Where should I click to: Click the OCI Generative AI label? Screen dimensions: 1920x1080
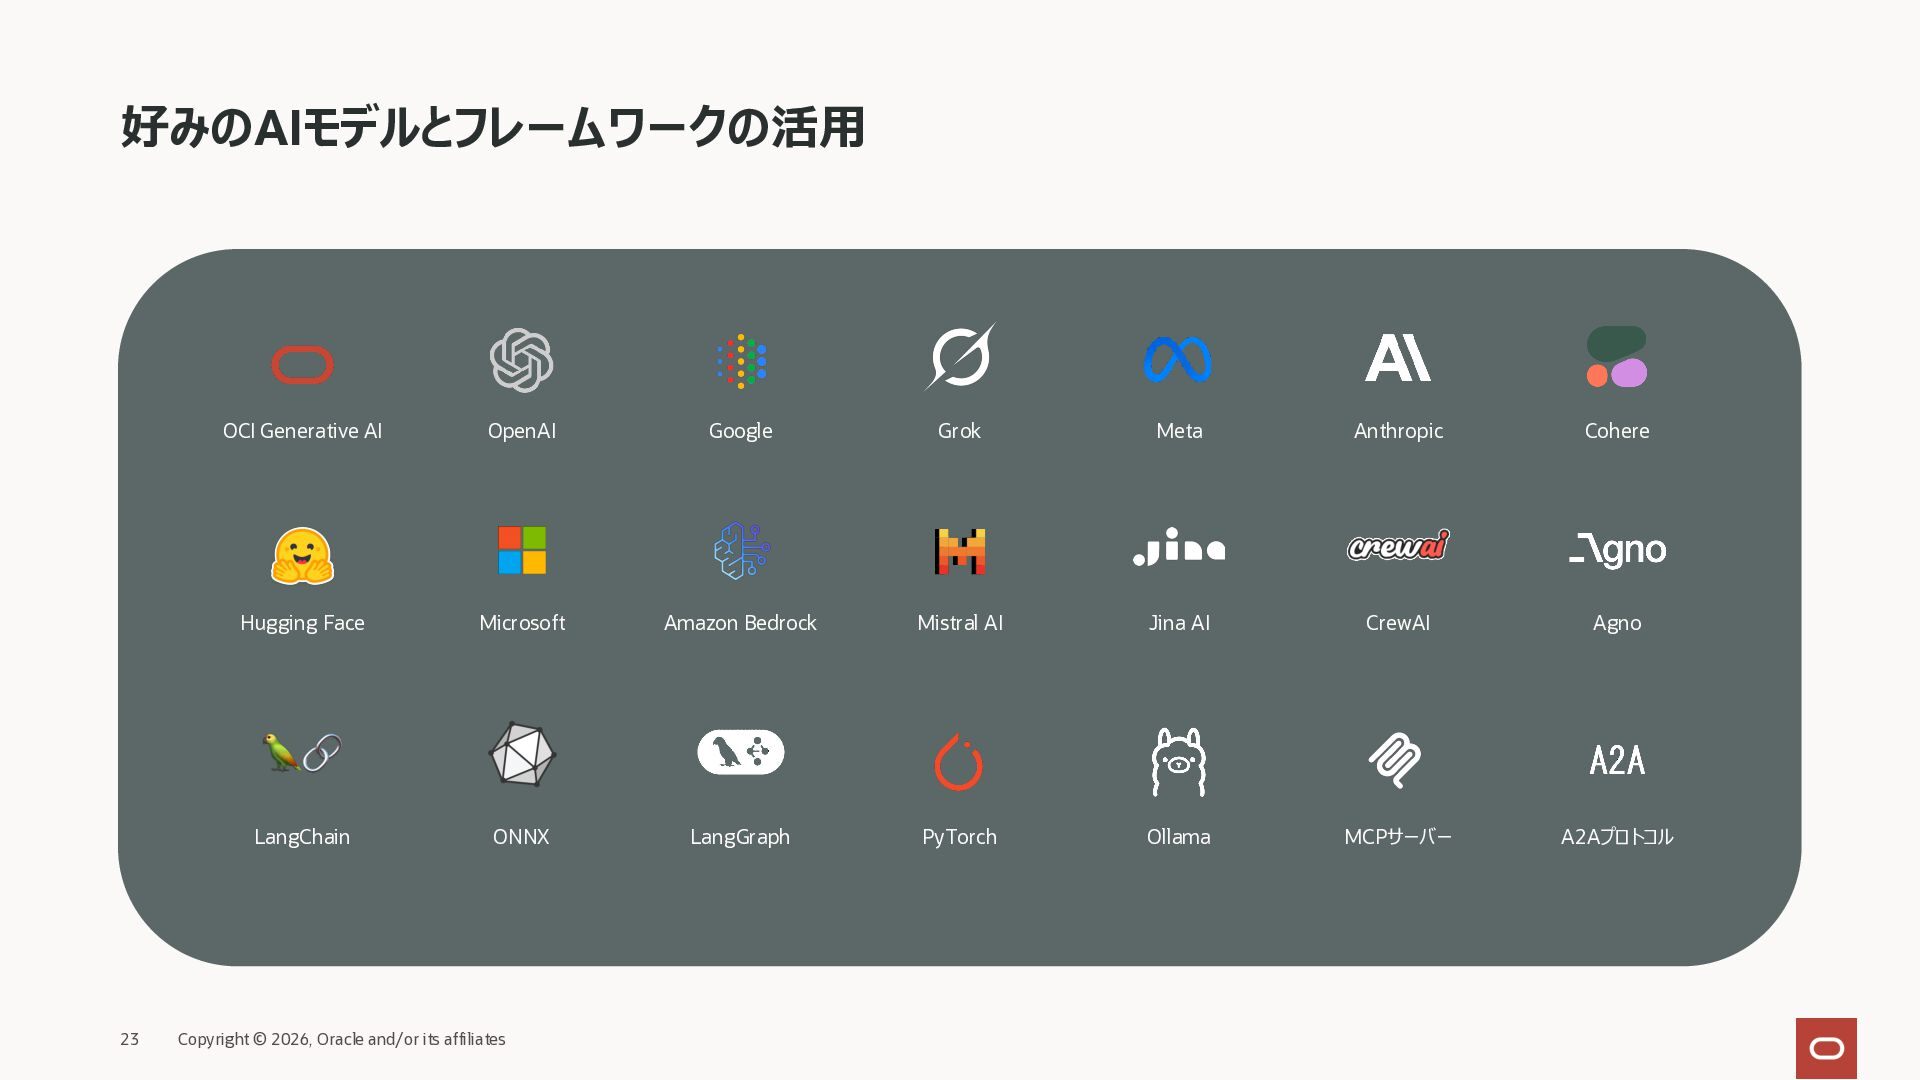click(x=302, y=431)
